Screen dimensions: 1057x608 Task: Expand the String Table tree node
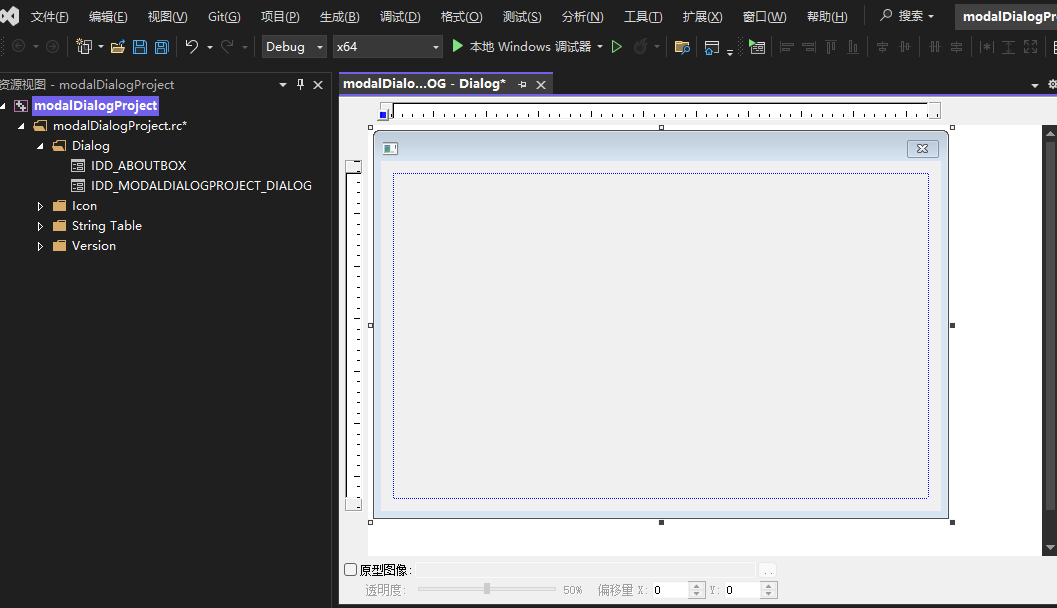pos(41,225)
